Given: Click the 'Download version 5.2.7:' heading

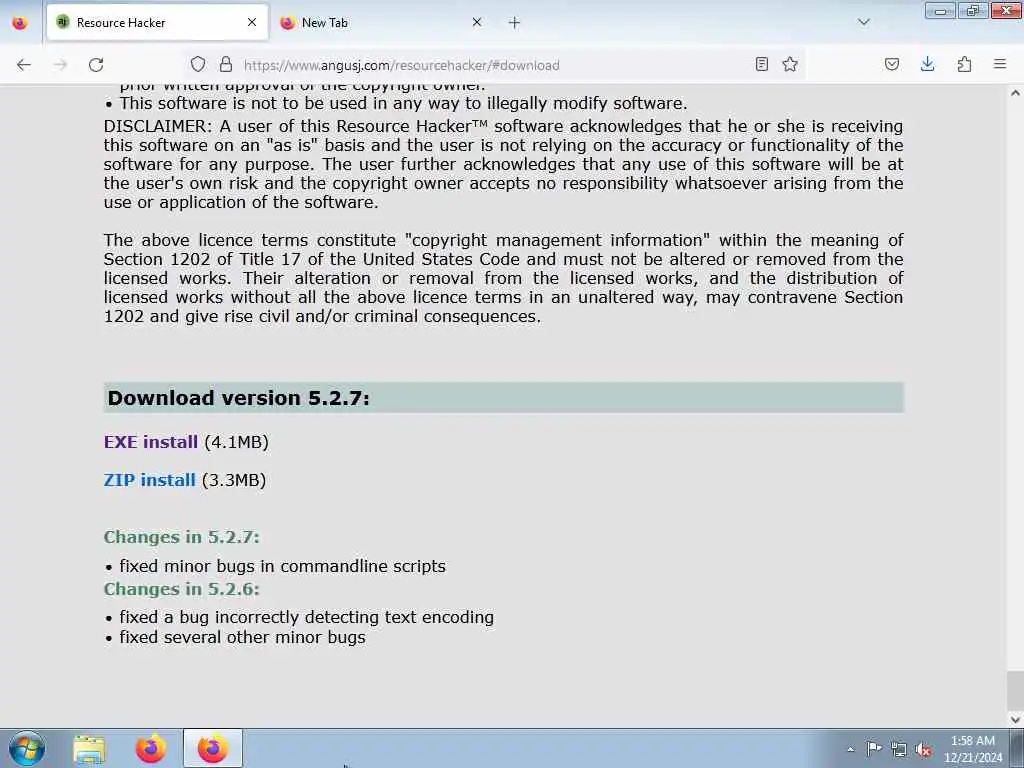Looking at the screenshot, I should pyautogui.click(x=238, y=398).
